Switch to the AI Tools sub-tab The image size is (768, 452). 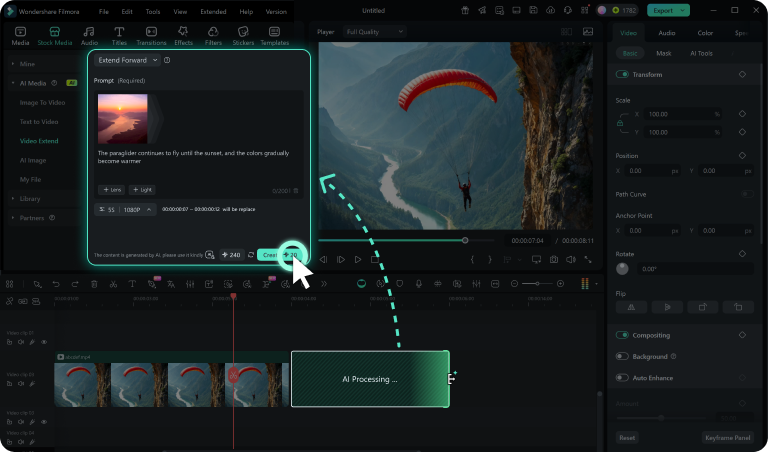coord(701,53)
